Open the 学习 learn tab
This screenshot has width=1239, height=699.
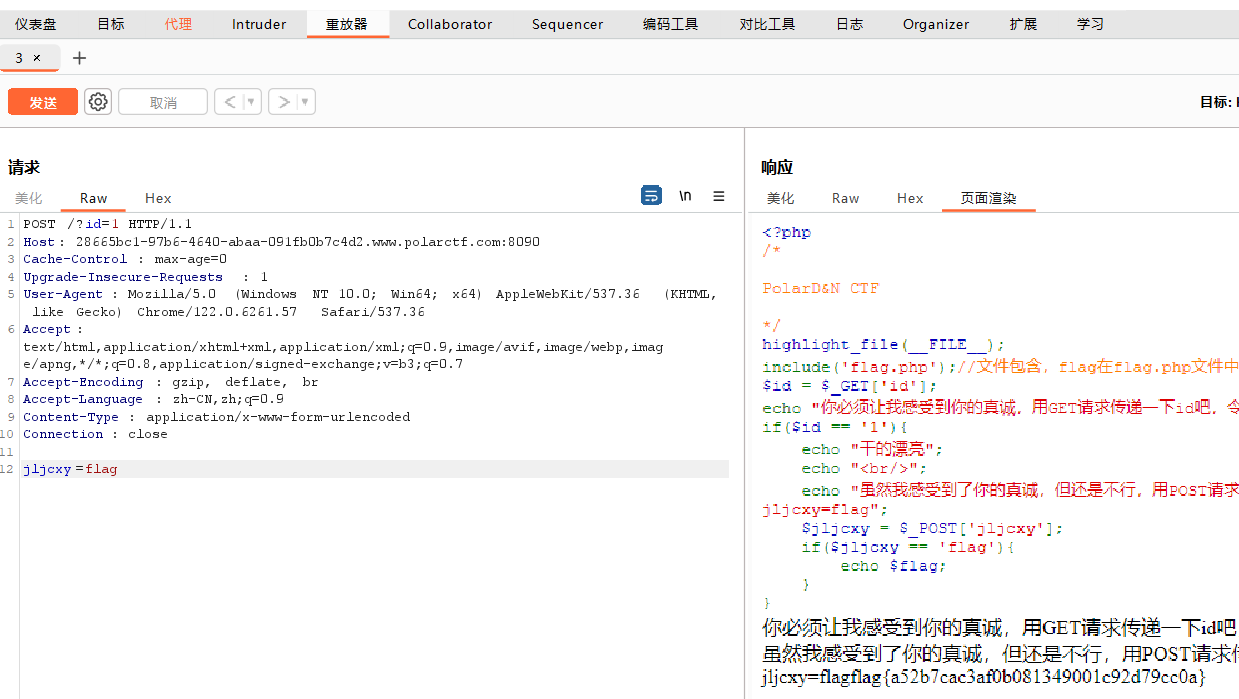click(1090, 24)
